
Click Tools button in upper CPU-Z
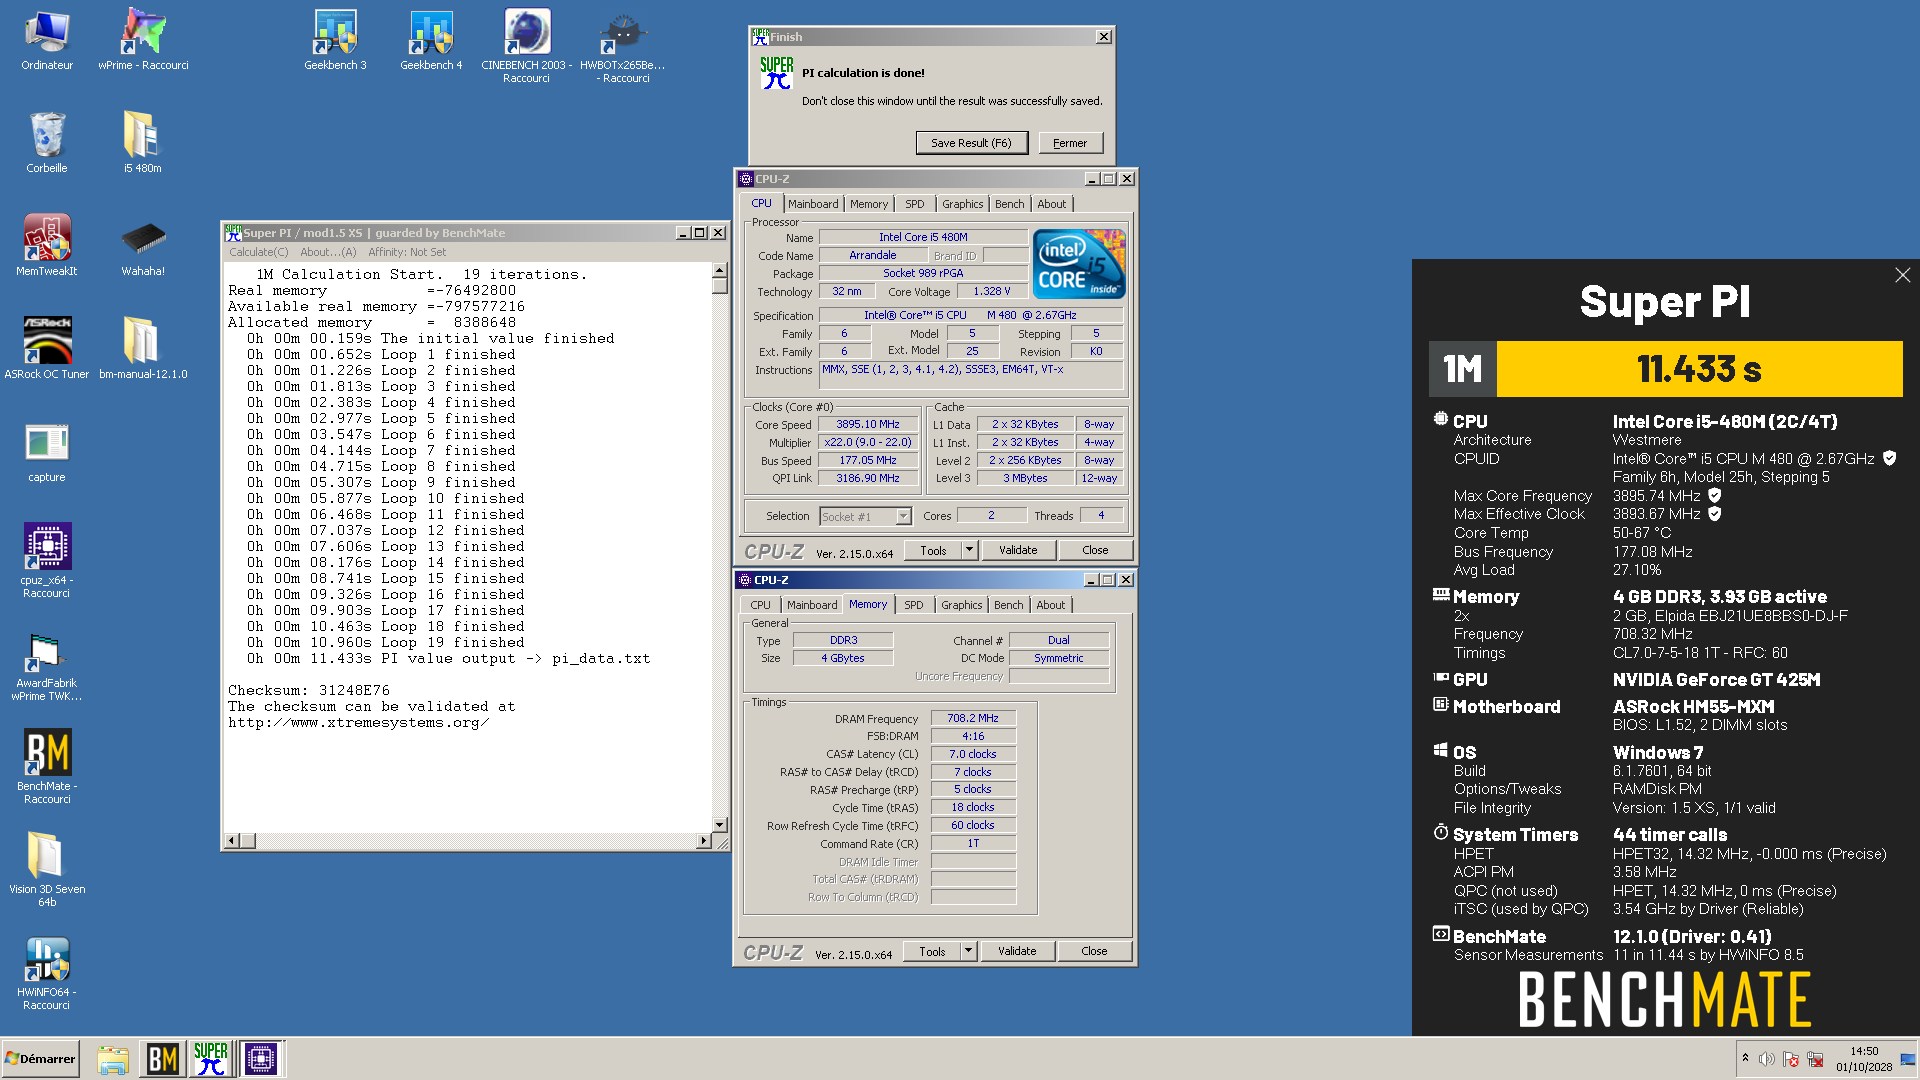933,550
